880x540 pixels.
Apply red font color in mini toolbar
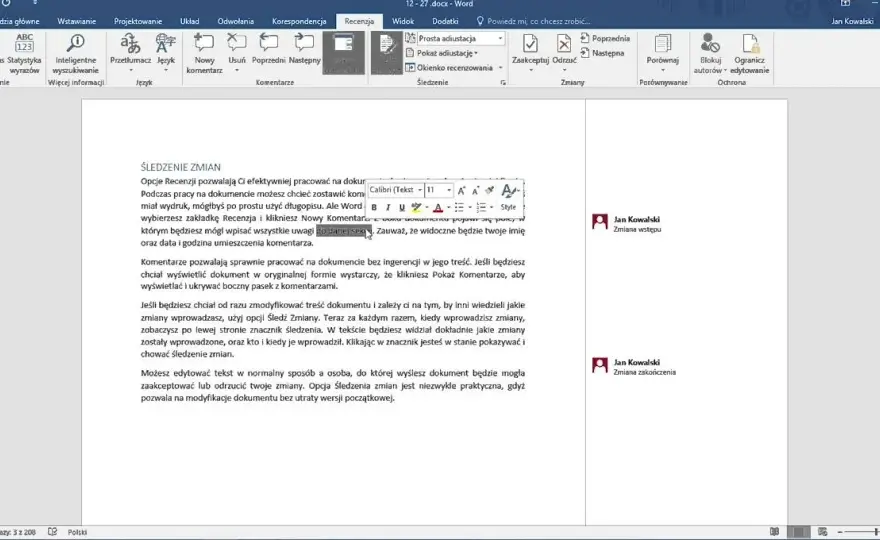pos(438,207)
